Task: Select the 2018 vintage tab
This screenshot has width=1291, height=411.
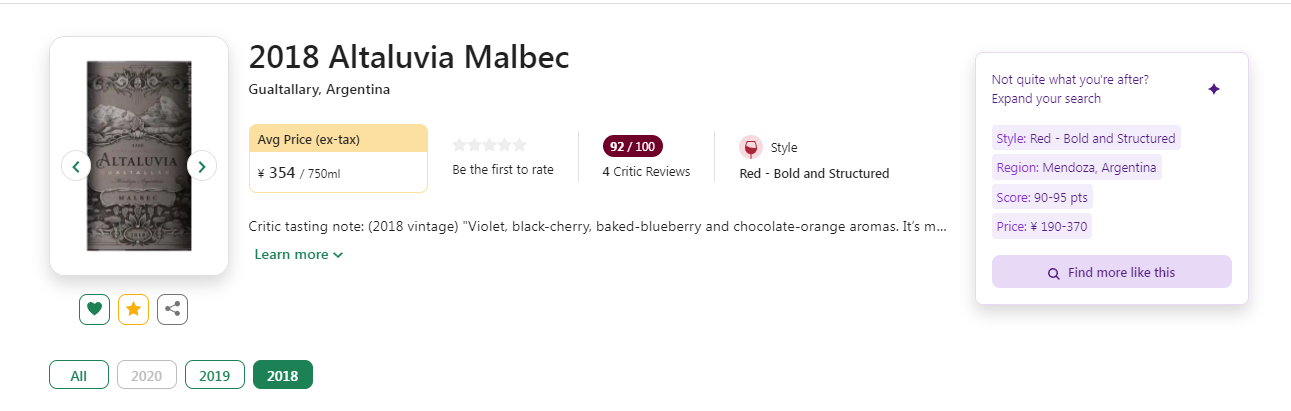Action: pos(283,375)
